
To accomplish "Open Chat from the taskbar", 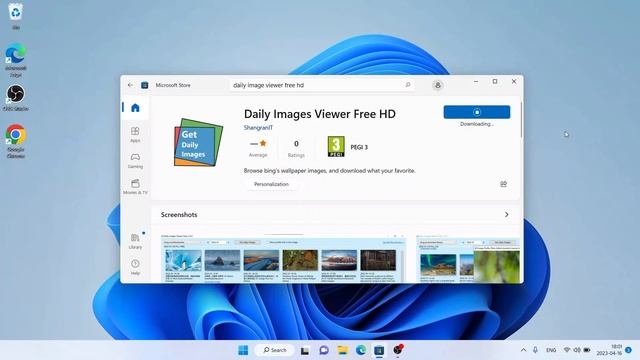I will pyautogui.click(x=324, y=350).
